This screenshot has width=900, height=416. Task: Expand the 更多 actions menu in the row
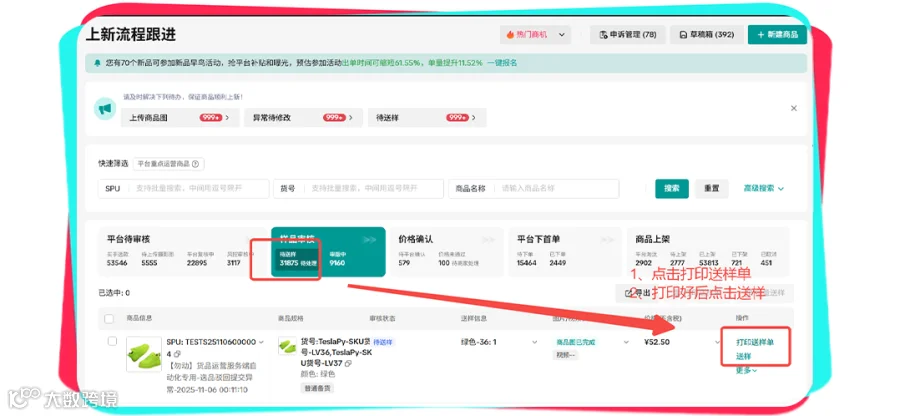(x=747, y=371)
